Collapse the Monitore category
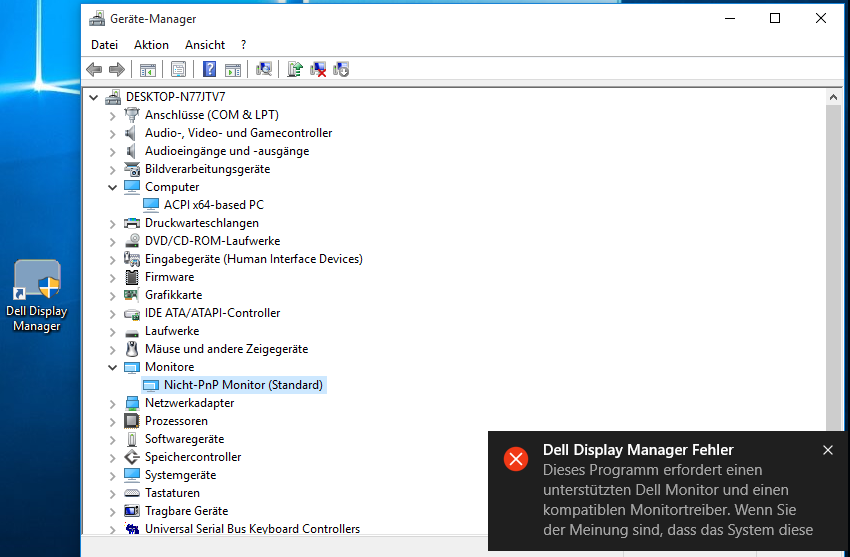Viewport: 850px width, 557px height. click(x=112, y=367)
